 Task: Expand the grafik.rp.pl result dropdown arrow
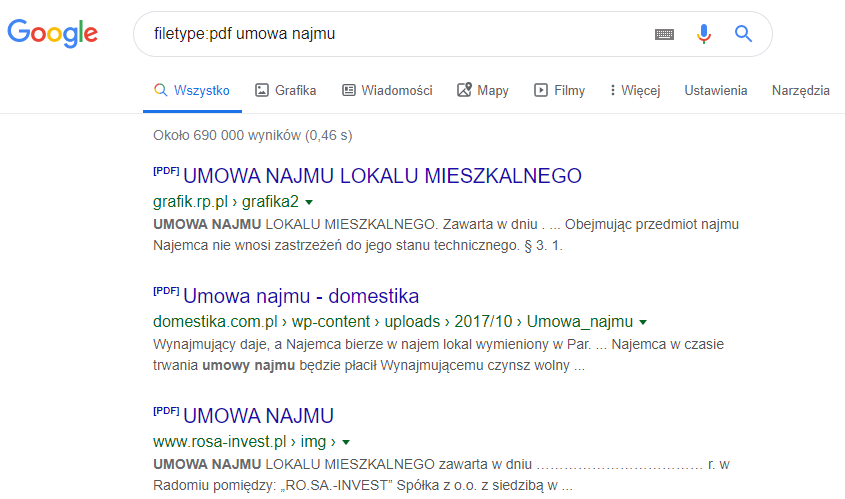pyautogui.click(x=309, y=202)
